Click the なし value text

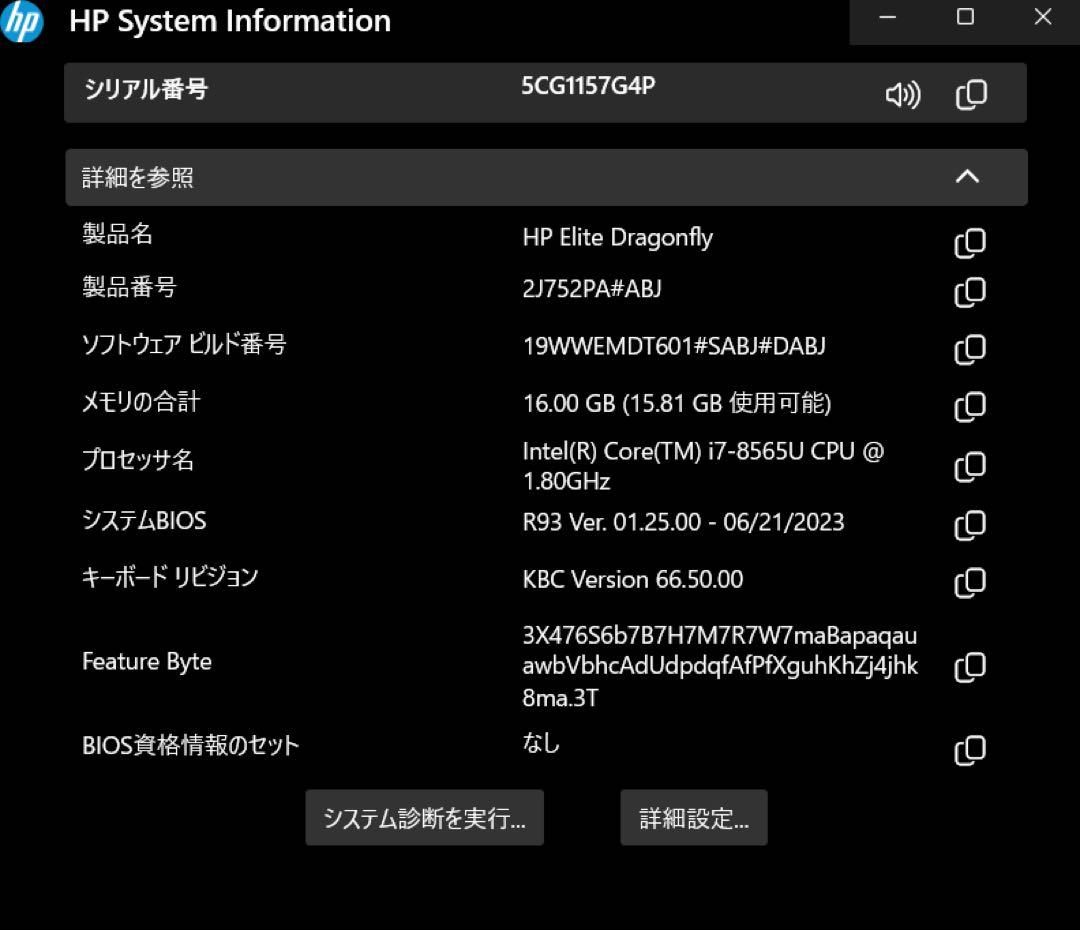541,743
